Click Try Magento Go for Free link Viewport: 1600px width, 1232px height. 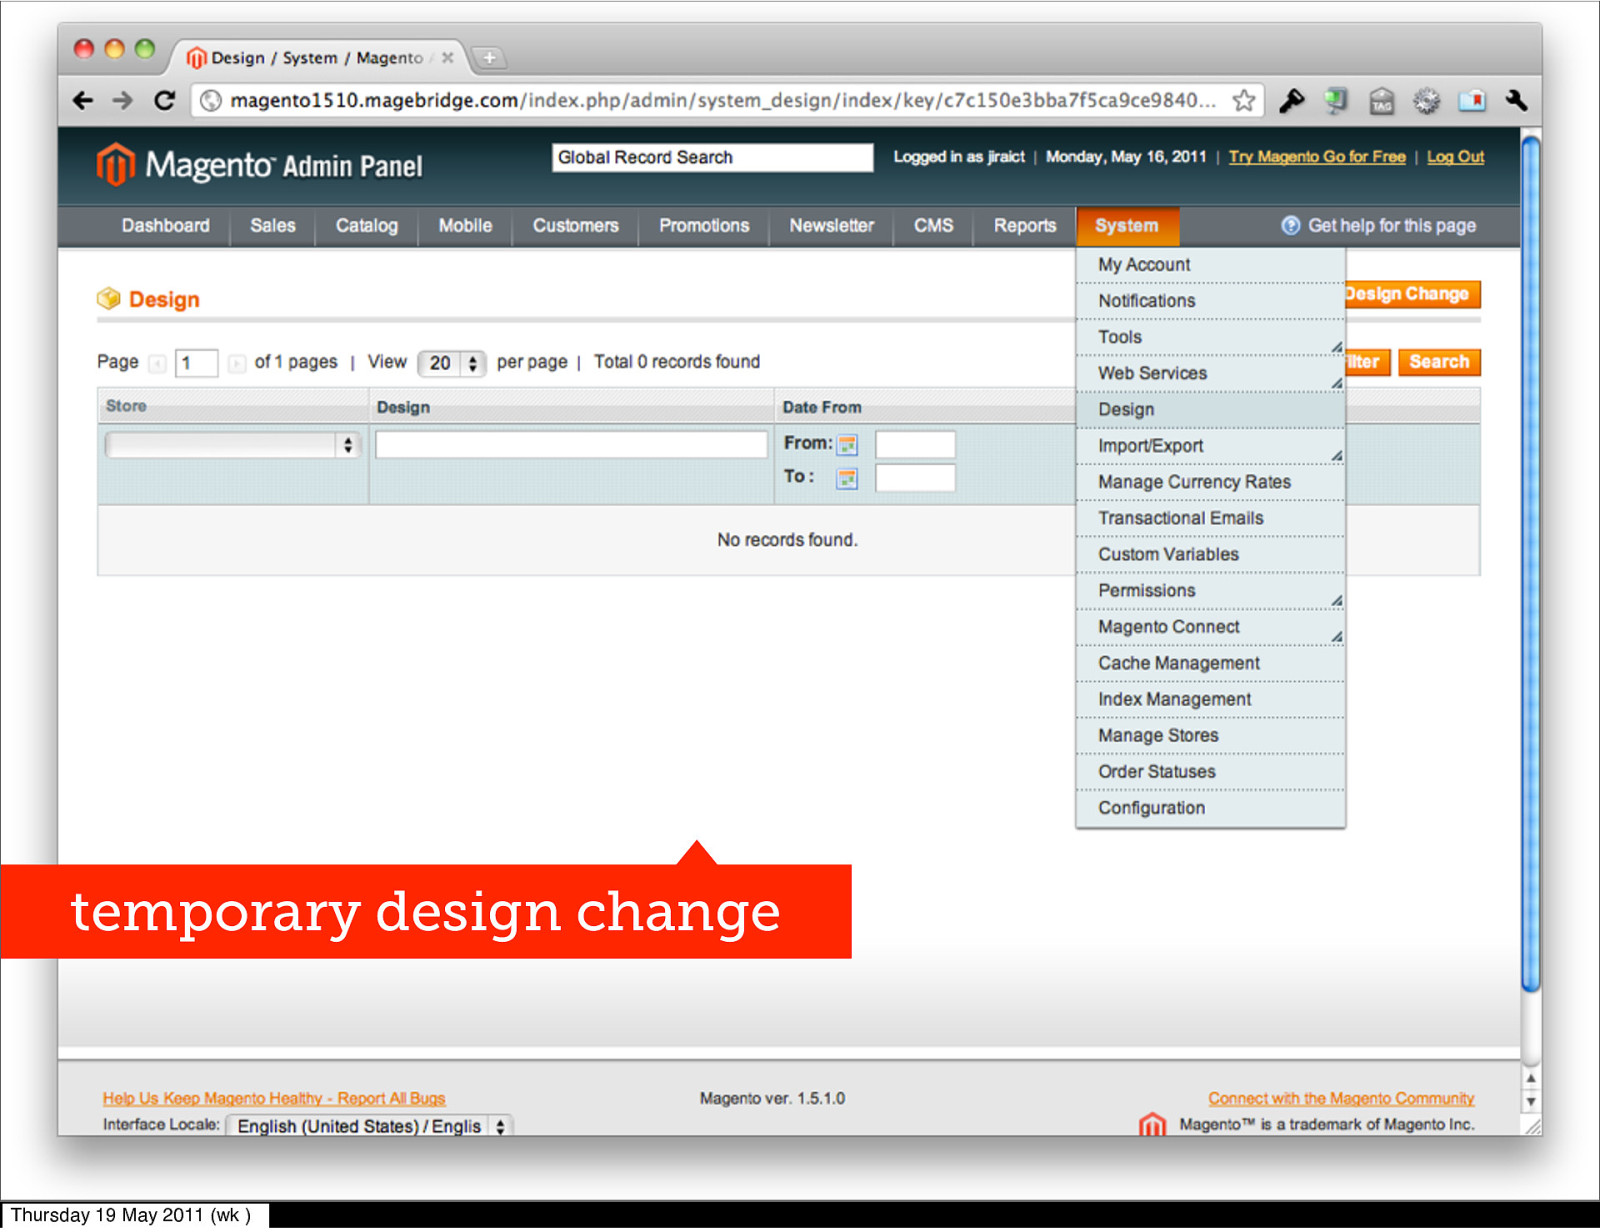[1317, 157]
